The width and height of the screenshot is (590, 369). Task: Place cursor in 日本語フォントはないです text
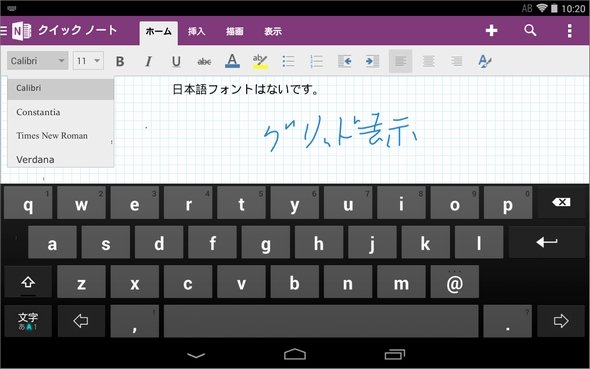click(x=246, y=90)
